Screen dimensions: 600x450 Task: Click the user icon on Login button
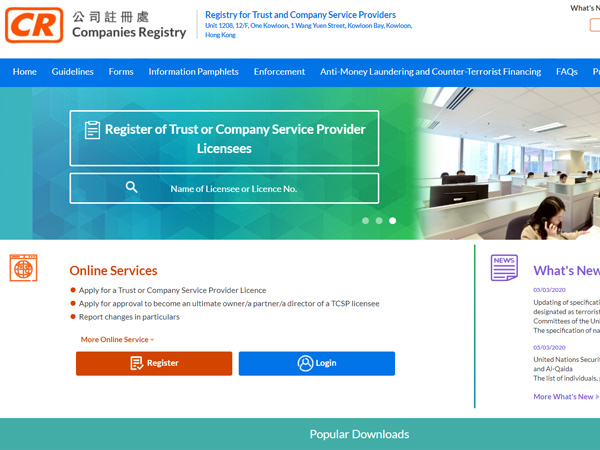(305, 363)
